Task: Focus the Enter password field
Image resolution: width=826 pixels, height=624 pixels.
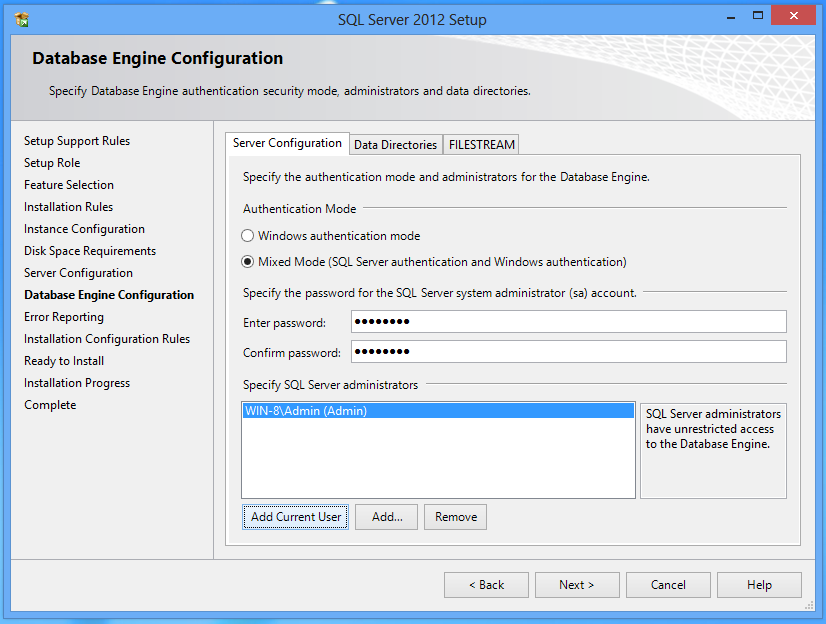Action: 569,322
